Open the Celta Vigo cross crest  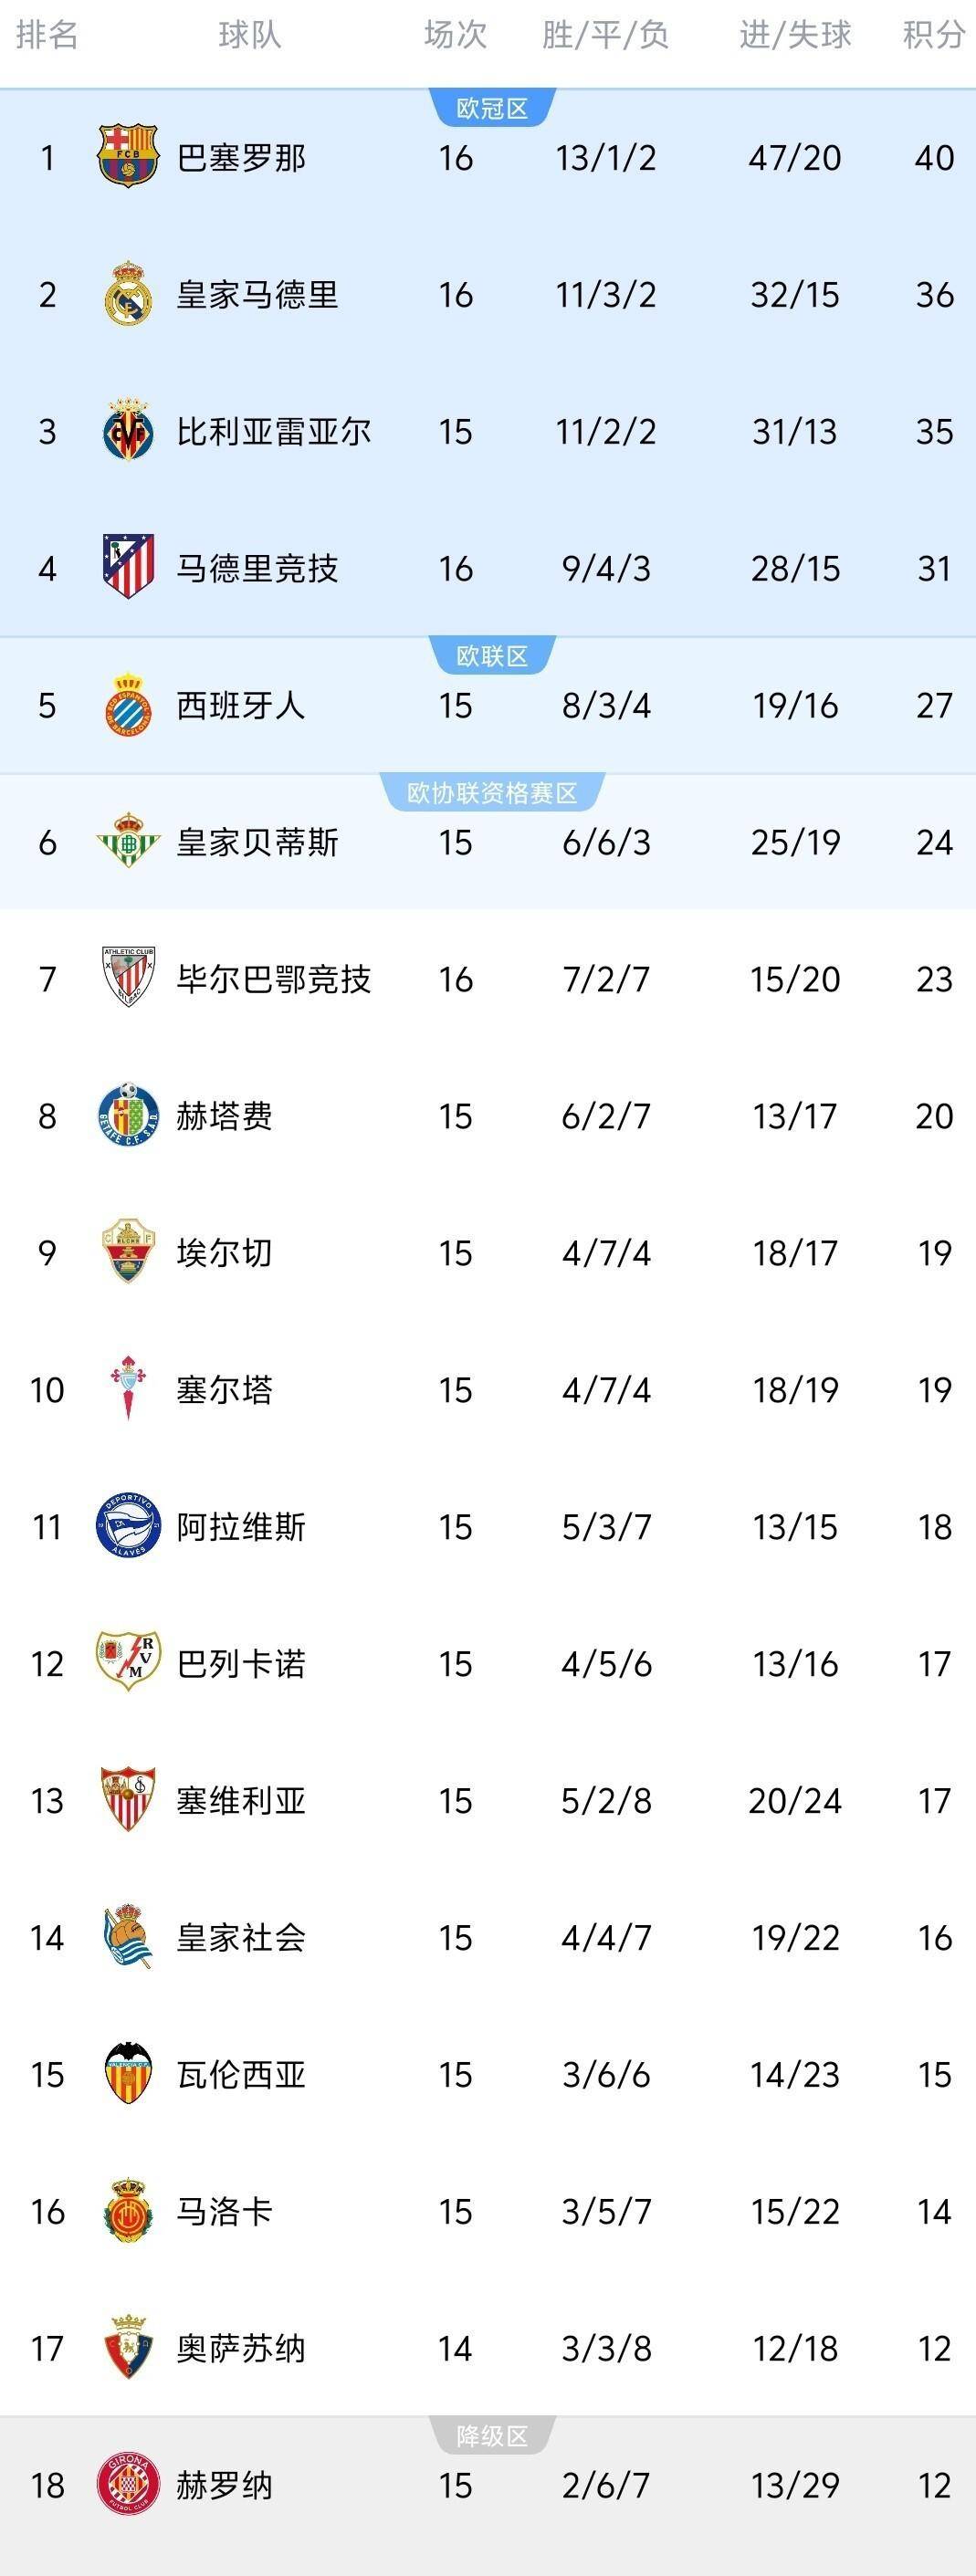128,1389
